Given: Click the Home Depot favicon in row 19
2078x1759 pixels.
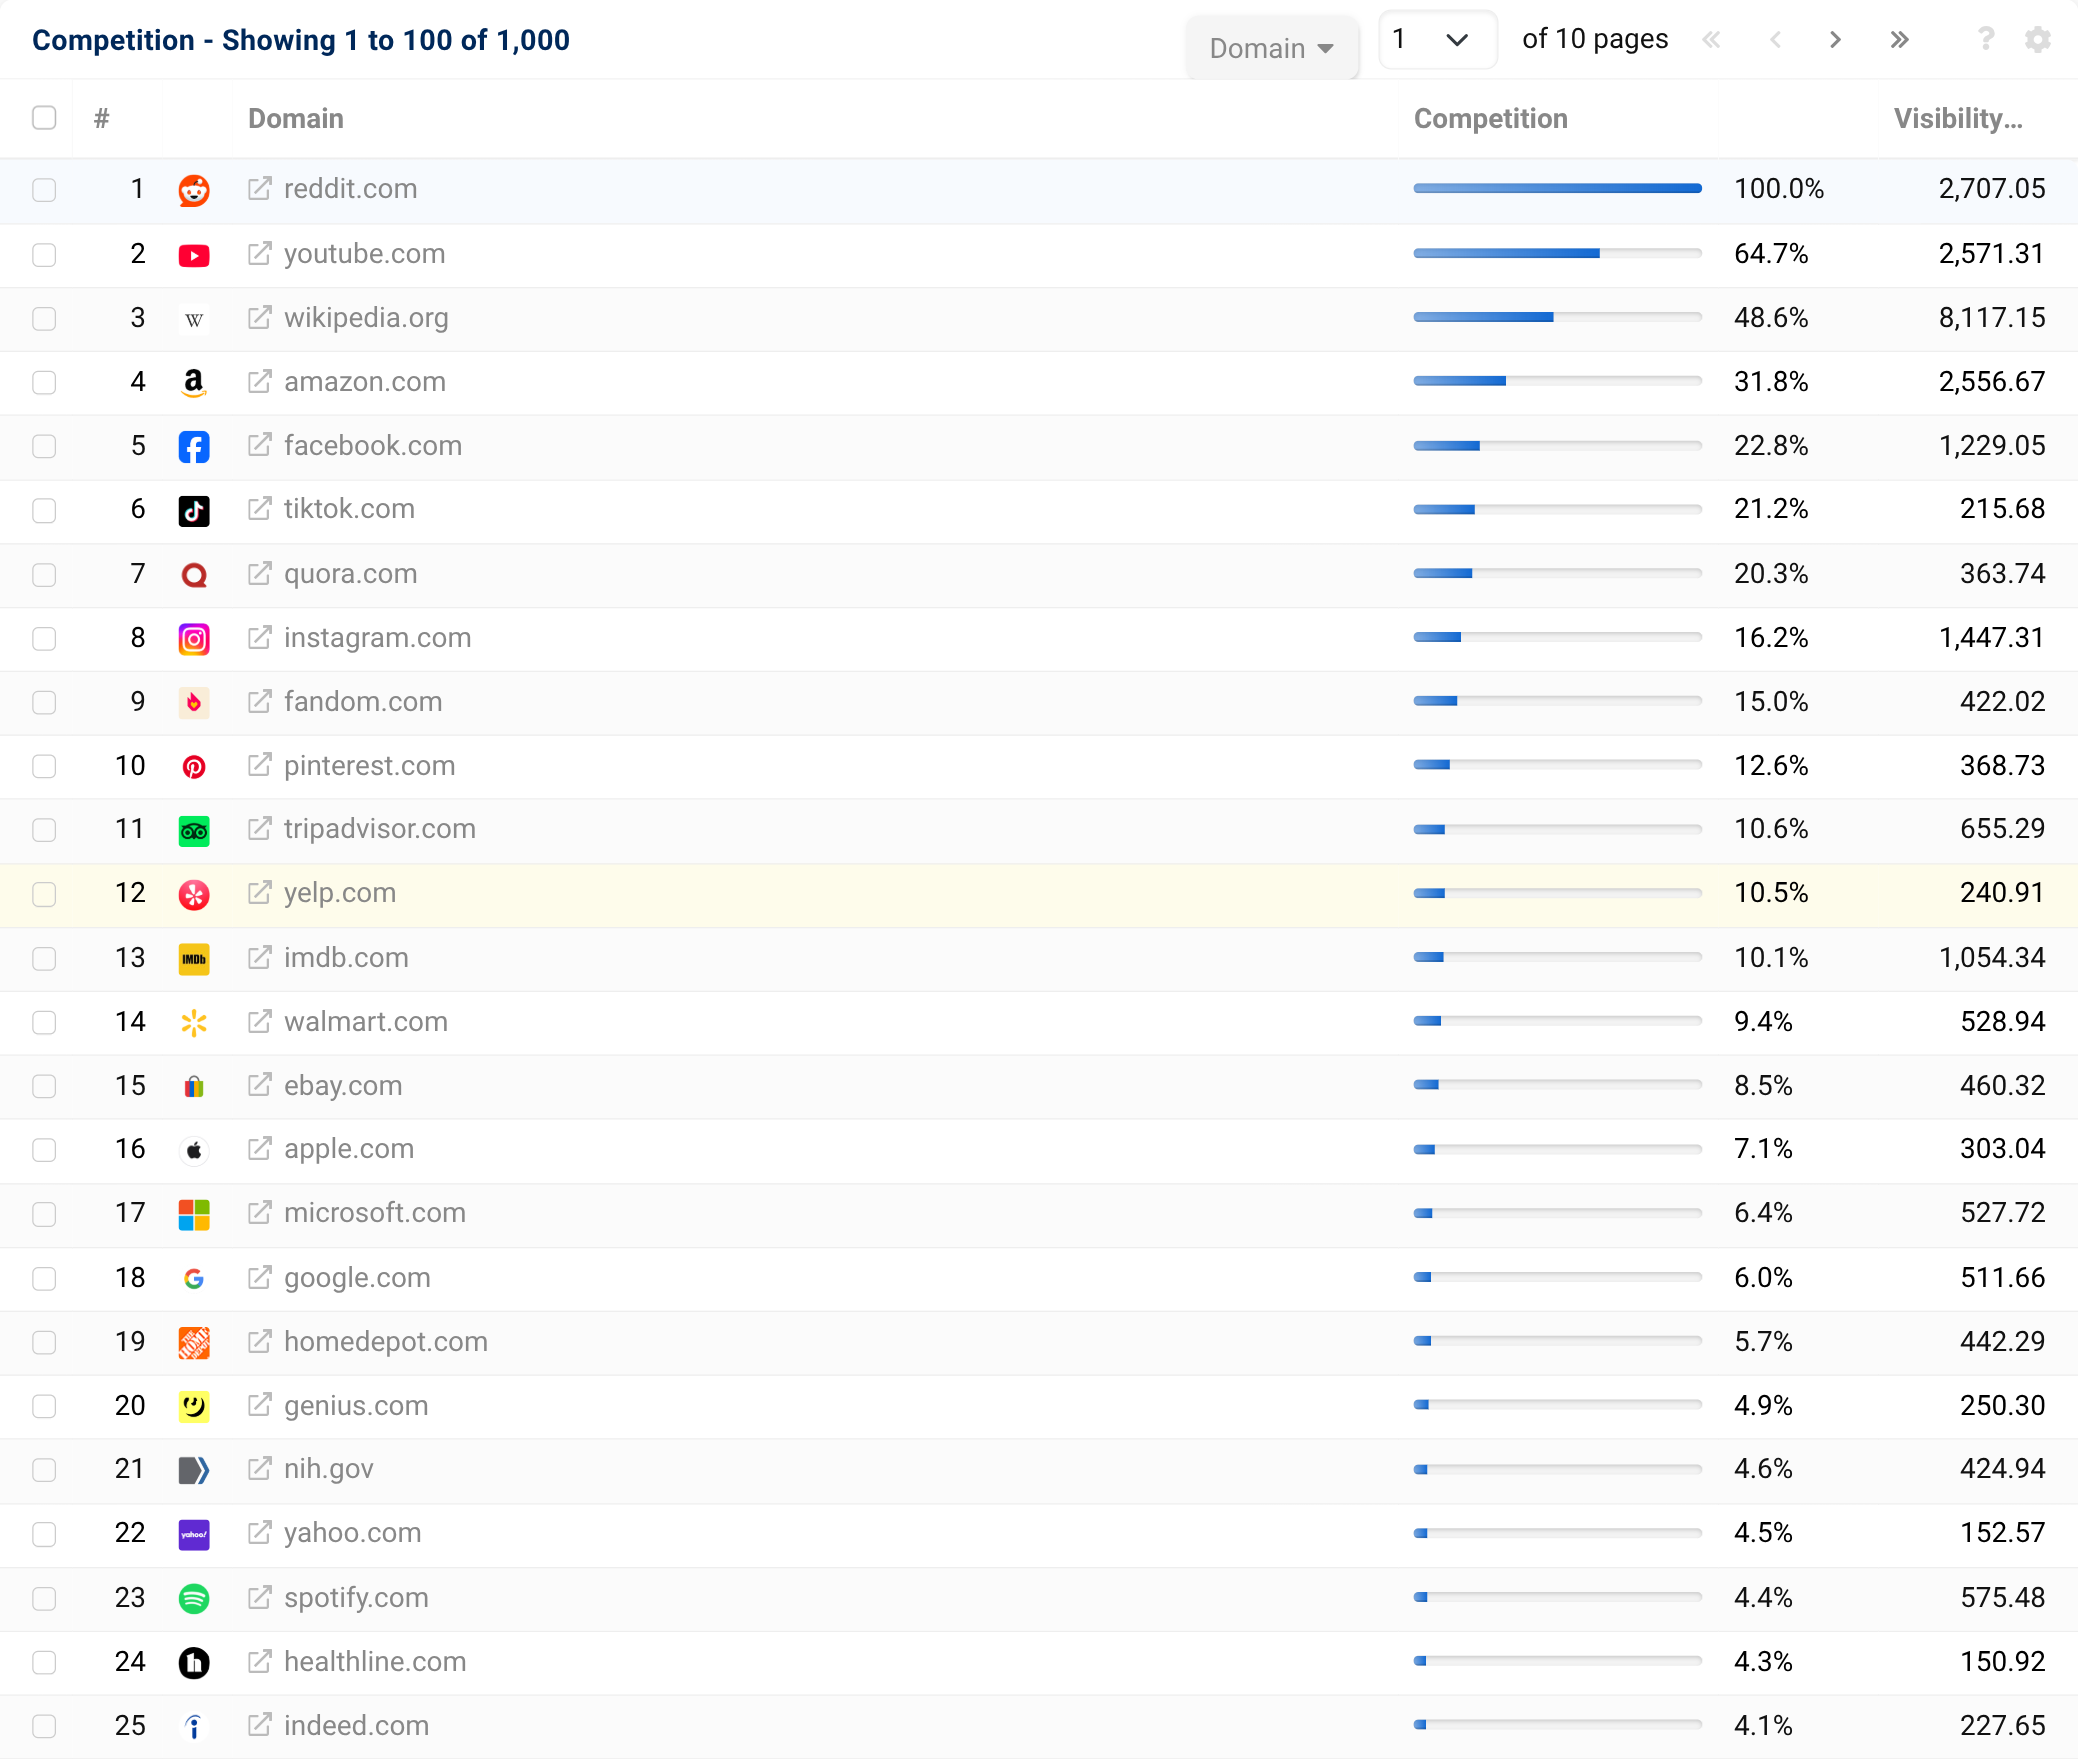Looking at the screenshot, I should (194, 1342).
